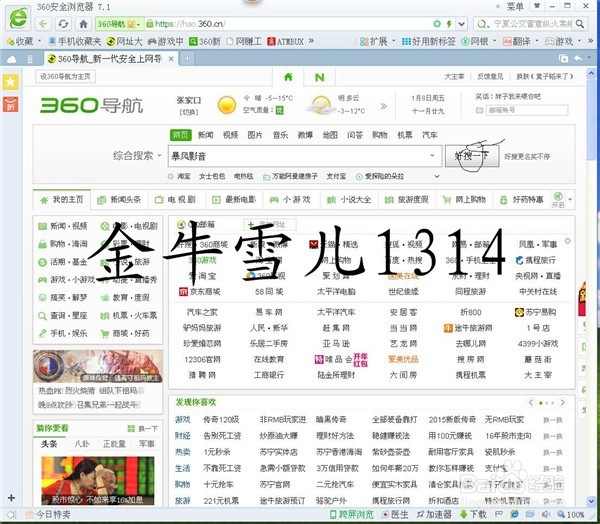Click the search submit button
The height and width of the screenshot is (524, 600).
tap(472, 156)
